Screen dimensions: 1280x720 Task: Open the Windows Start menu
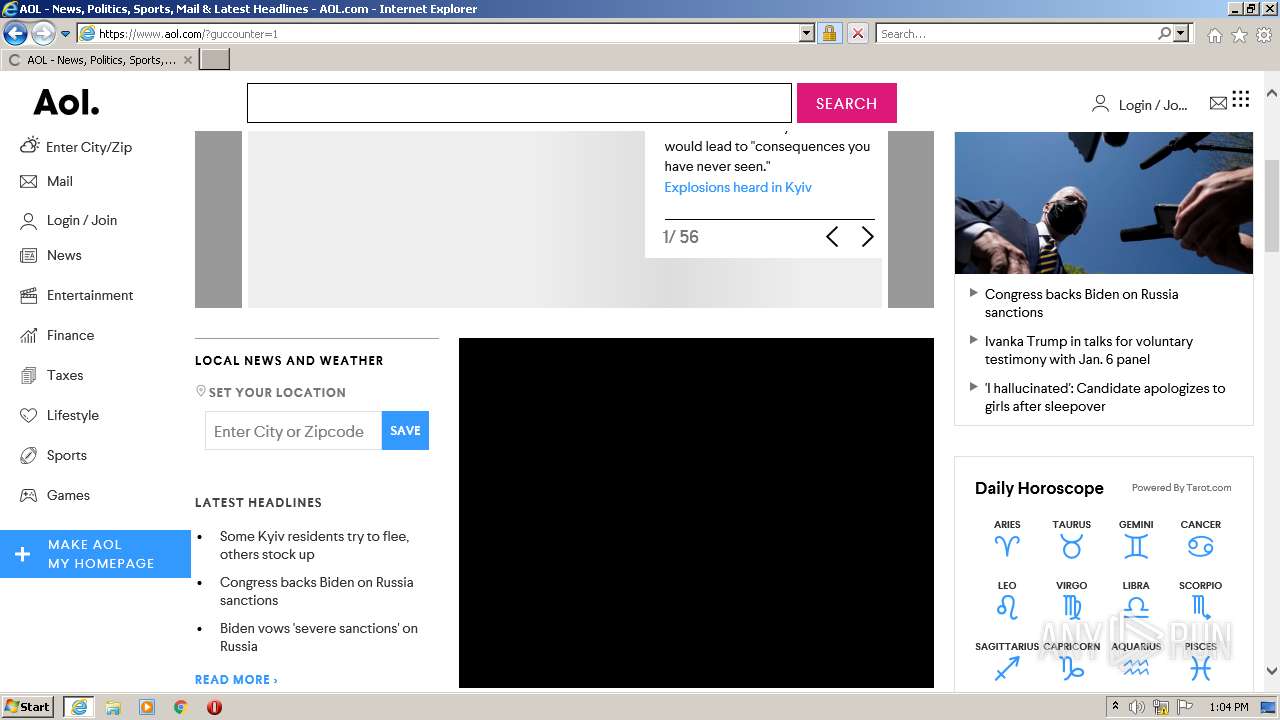point(28,707)
